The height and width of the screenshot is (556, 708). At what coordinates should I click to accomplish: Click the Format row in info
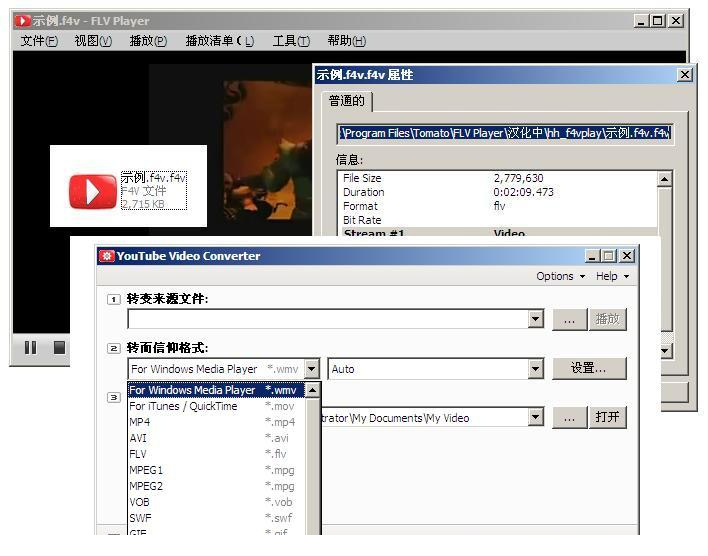(x=498, y=206)
